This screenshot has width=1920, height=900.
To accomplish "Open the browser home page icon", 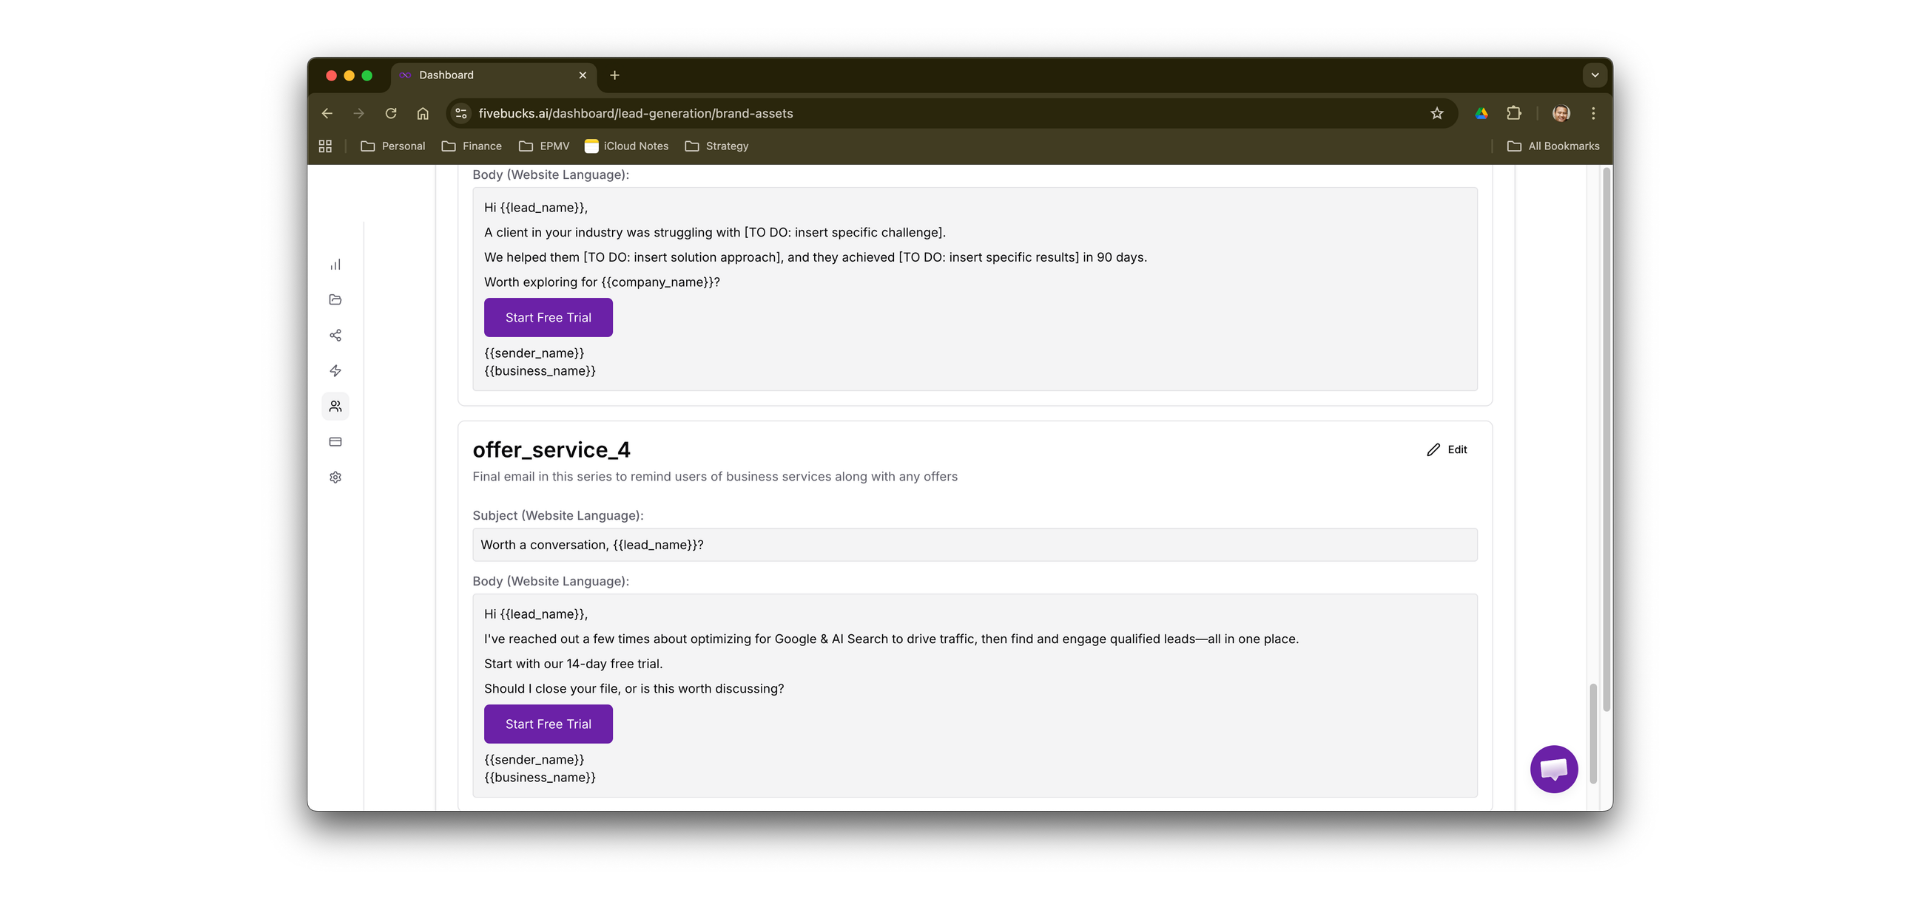I will (x=423, y=113).
